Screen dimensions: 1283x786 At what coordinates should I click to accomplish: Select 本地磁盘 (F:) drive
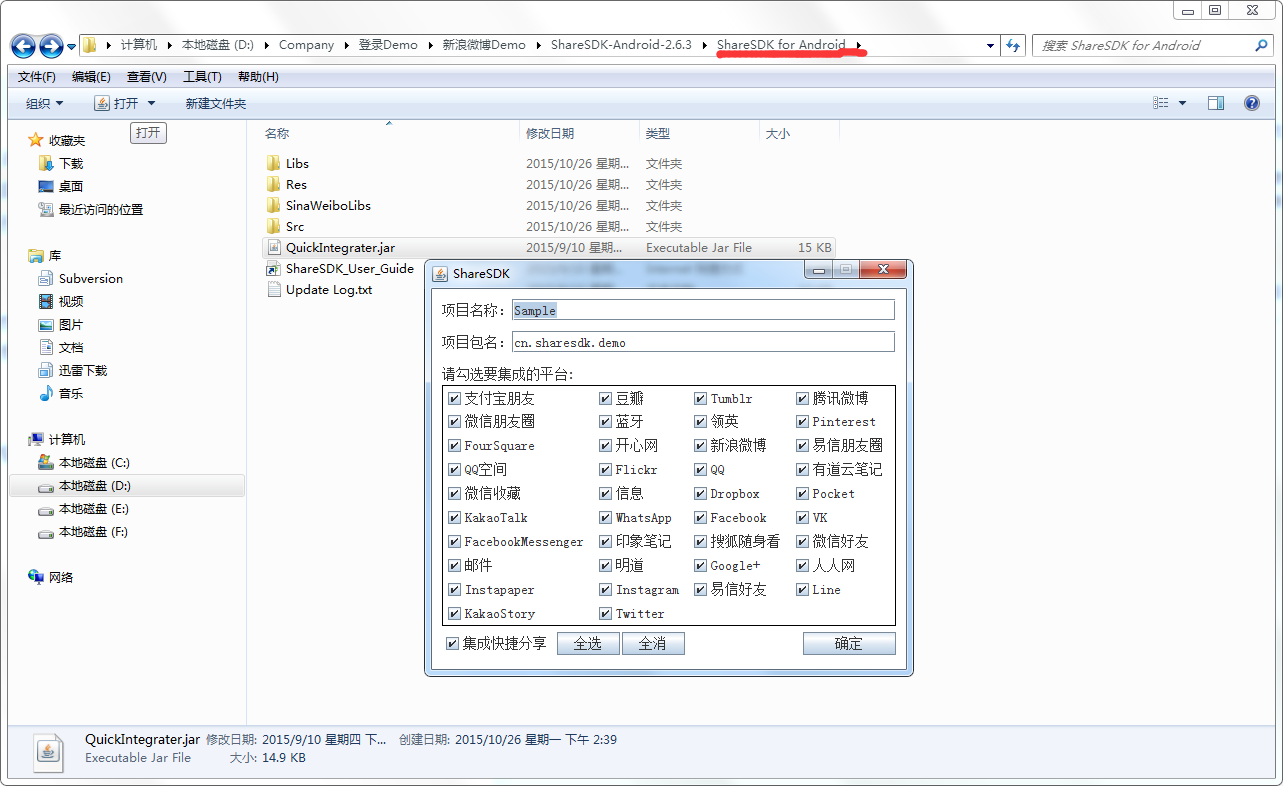pos(83,531)
